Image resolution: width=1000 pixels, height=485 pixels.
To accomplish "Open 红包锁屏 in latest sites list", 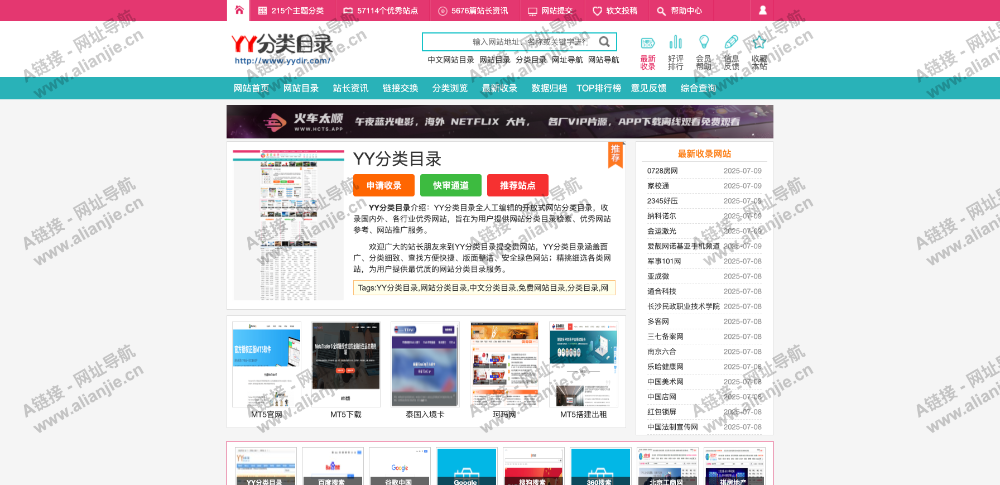I will 662,412.
